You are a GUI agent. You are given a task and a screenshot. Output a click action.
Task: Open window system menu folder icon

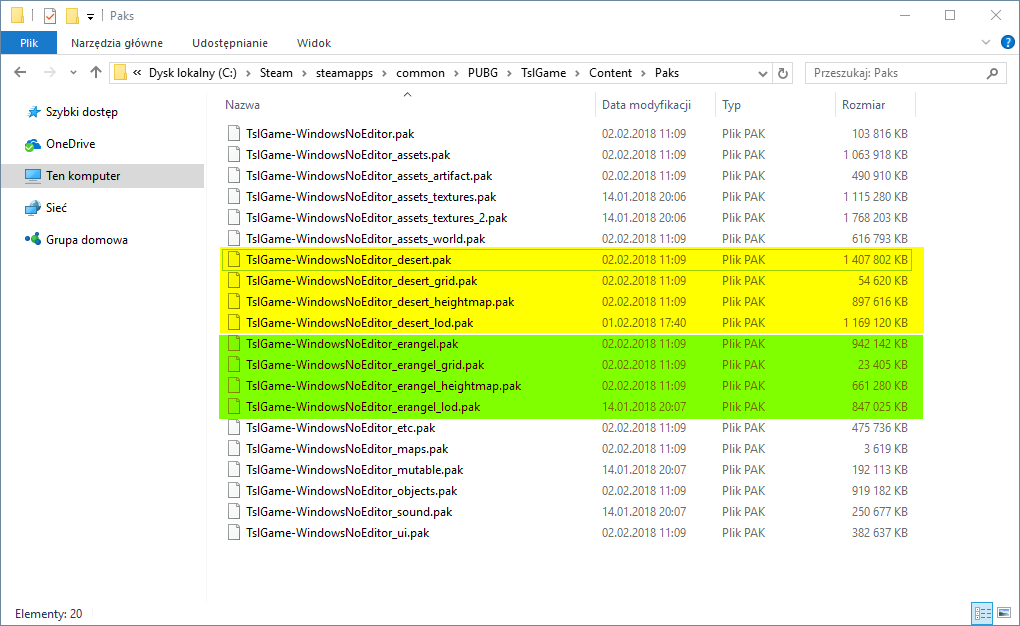18,16
